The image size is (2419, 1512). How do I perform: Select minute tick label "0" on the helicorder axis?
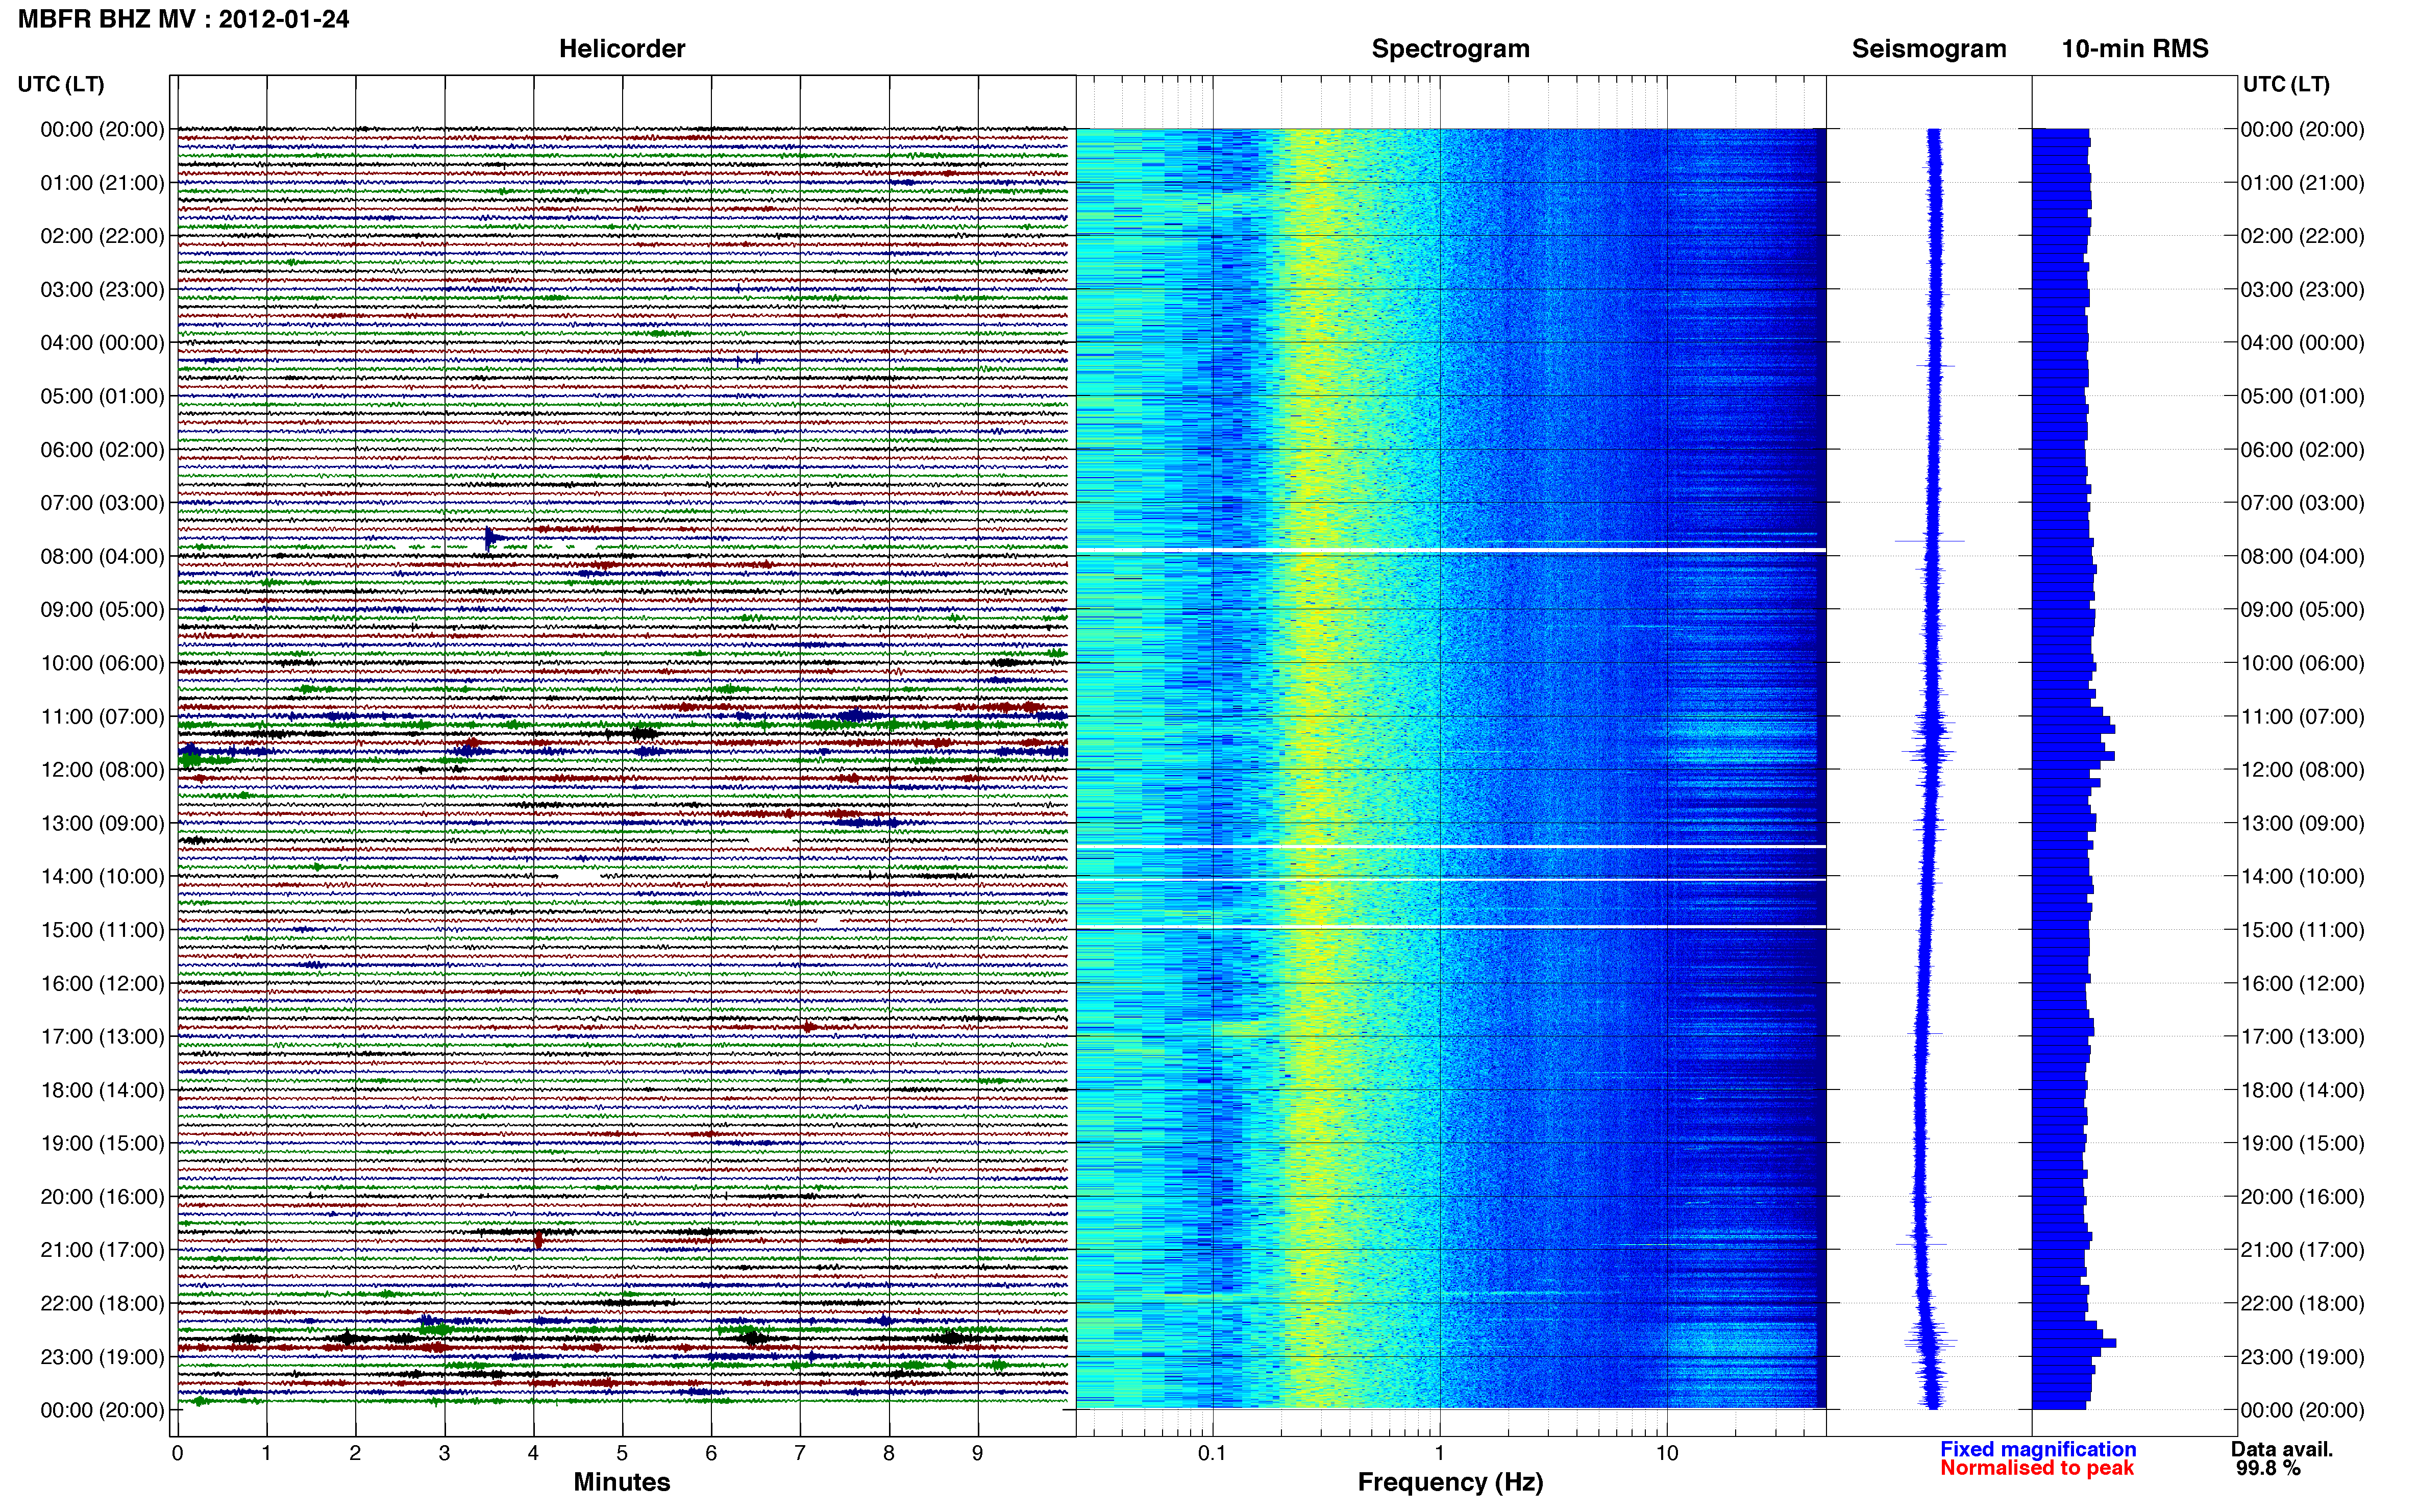tap(177, 1453)
